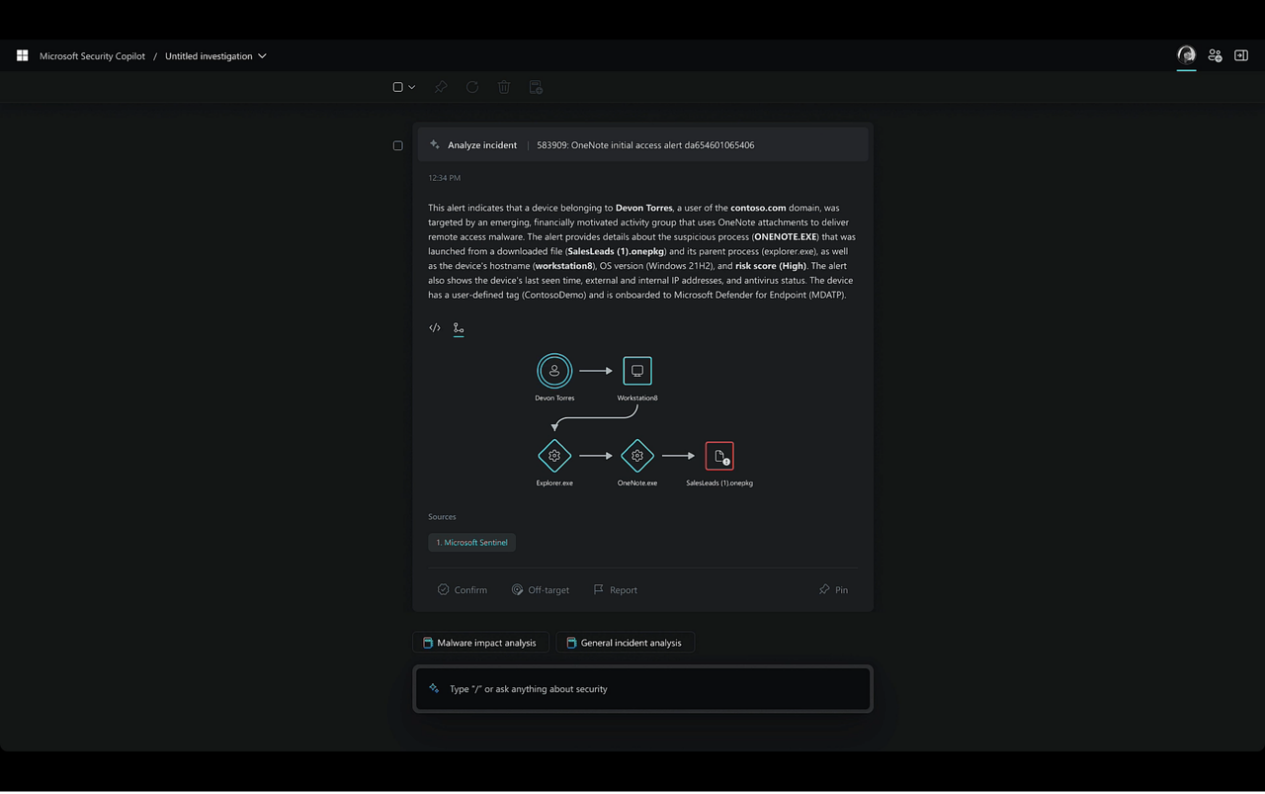Image resolution: width=1265 pixels, height=794 pixels.
Task: Select the SalesLeads (1).onepkg file node
Action: coord(719,456)
